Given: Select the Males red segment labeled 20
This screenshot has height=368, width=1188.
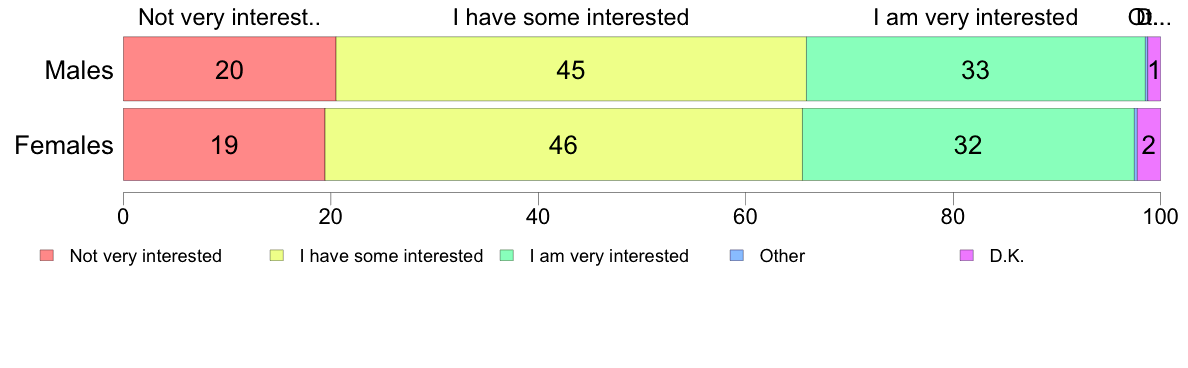Looking at the screenshot, I should point(230,71).
